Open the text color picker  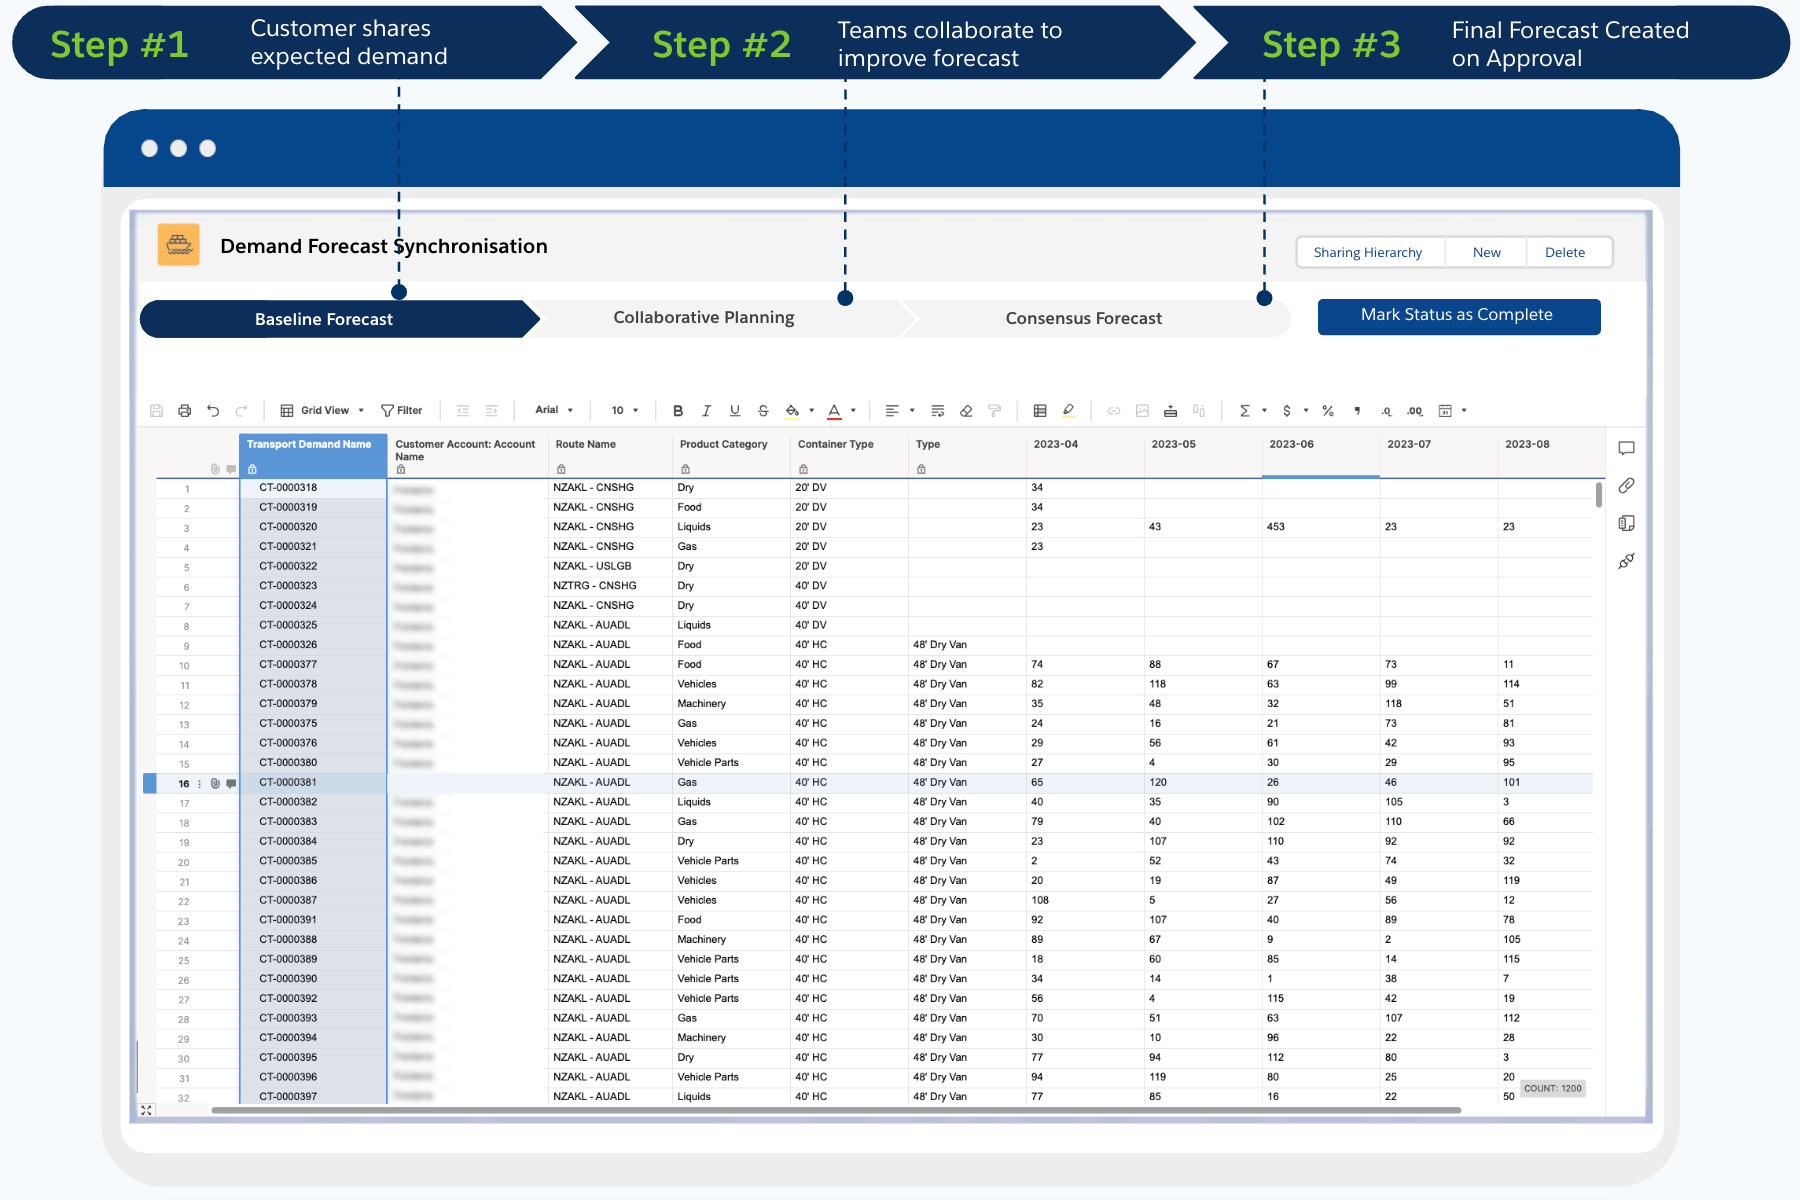(x=834, y=411)
